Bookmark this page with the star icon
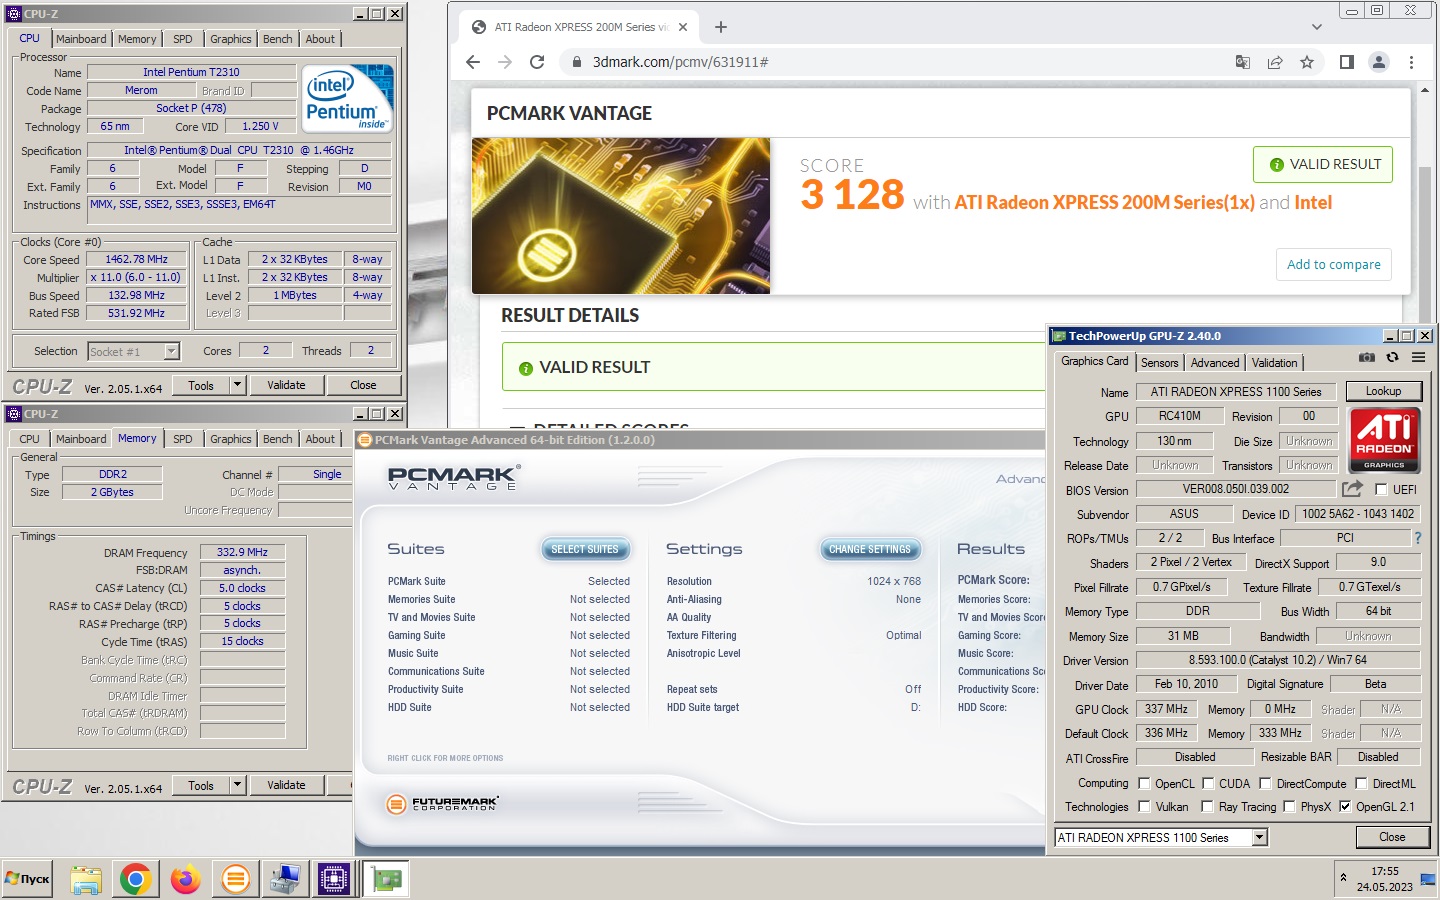Viewport: 1440px width, 900px height. coord(1307,62)
